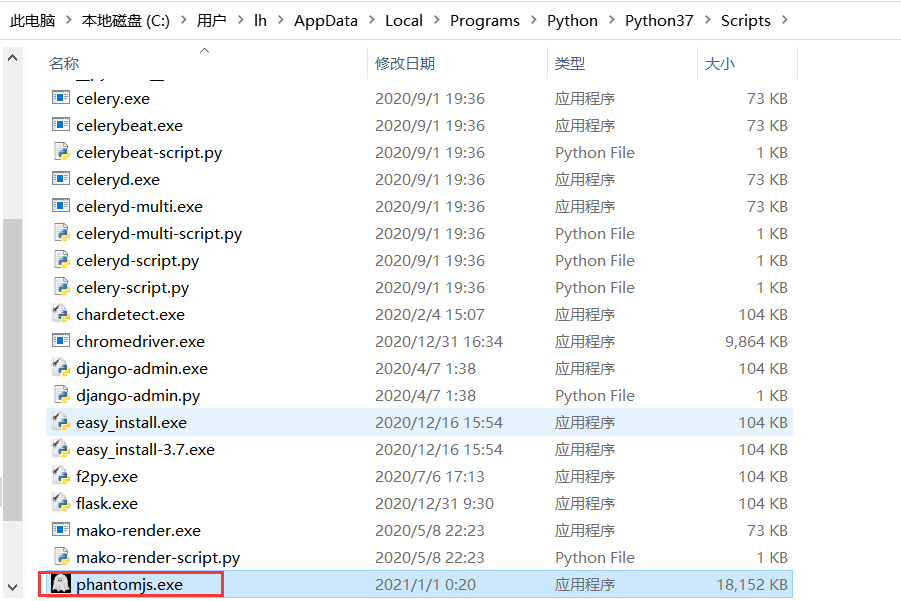Click the celeryd.exe application icon
901x601 pixels.
61,179
